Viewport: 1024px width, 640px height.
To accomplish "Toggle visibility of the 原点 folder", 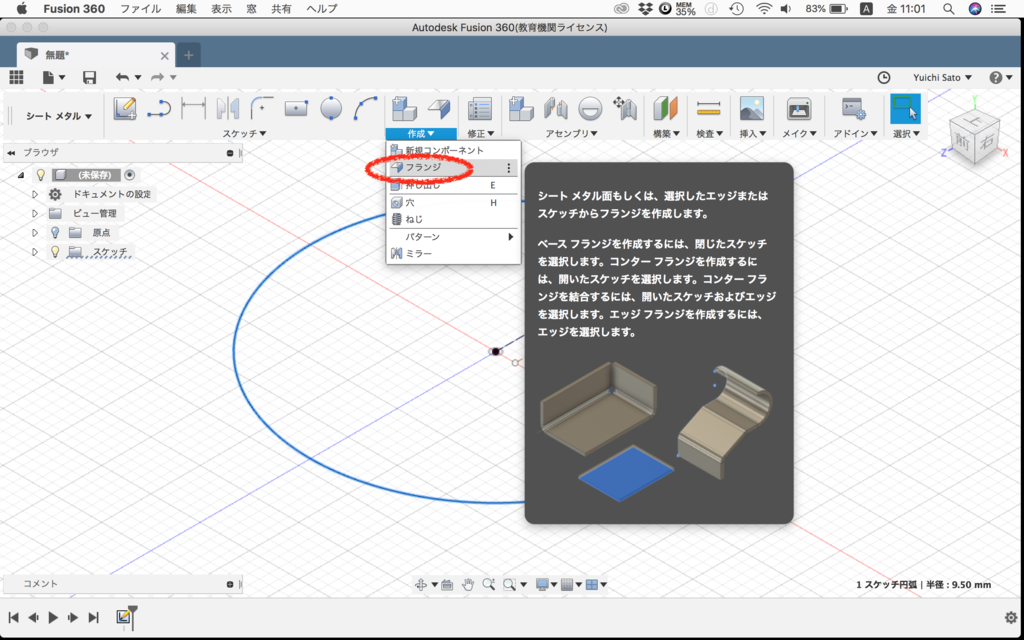I will pyautogui.click(x=55, y=233).
